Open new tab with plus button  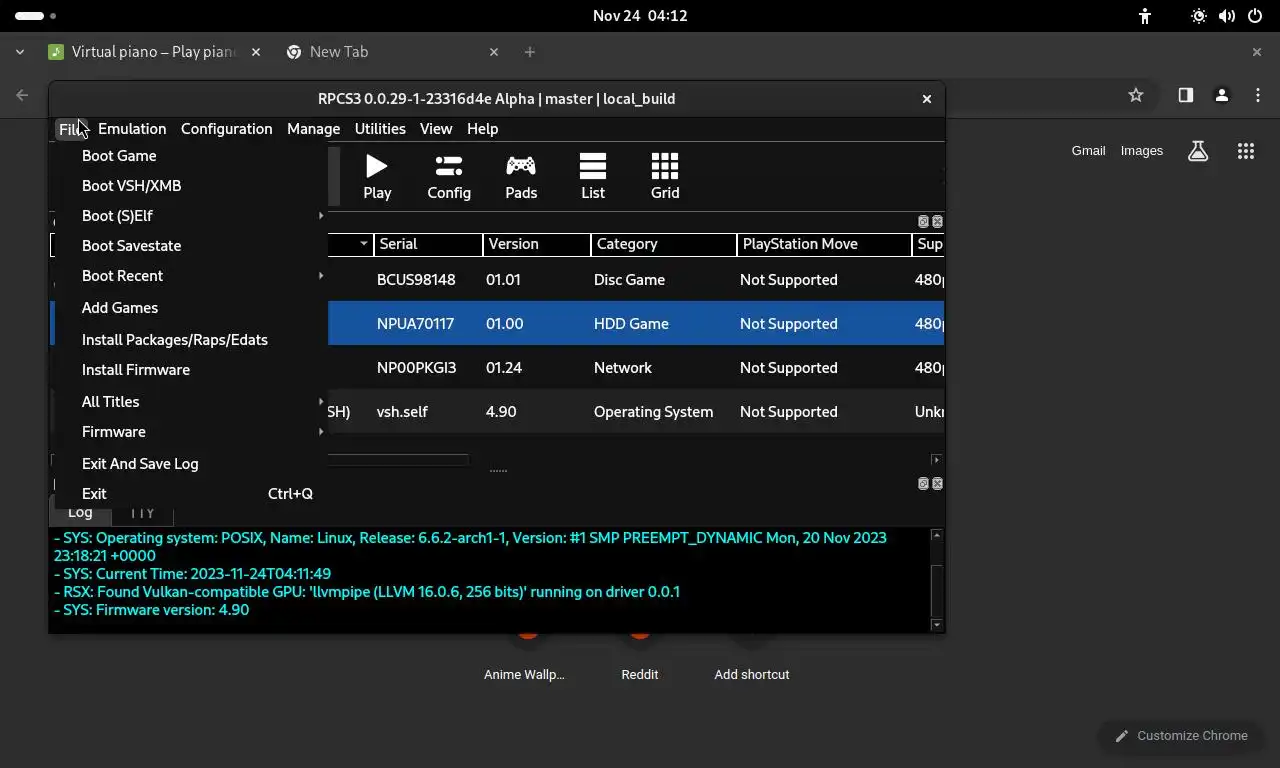pos(530,52)
